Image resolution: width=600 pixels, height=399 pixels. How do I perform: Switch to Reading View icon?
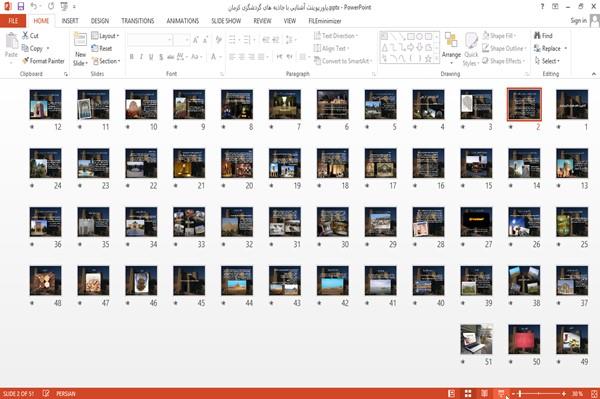click(x=484, y=393)
